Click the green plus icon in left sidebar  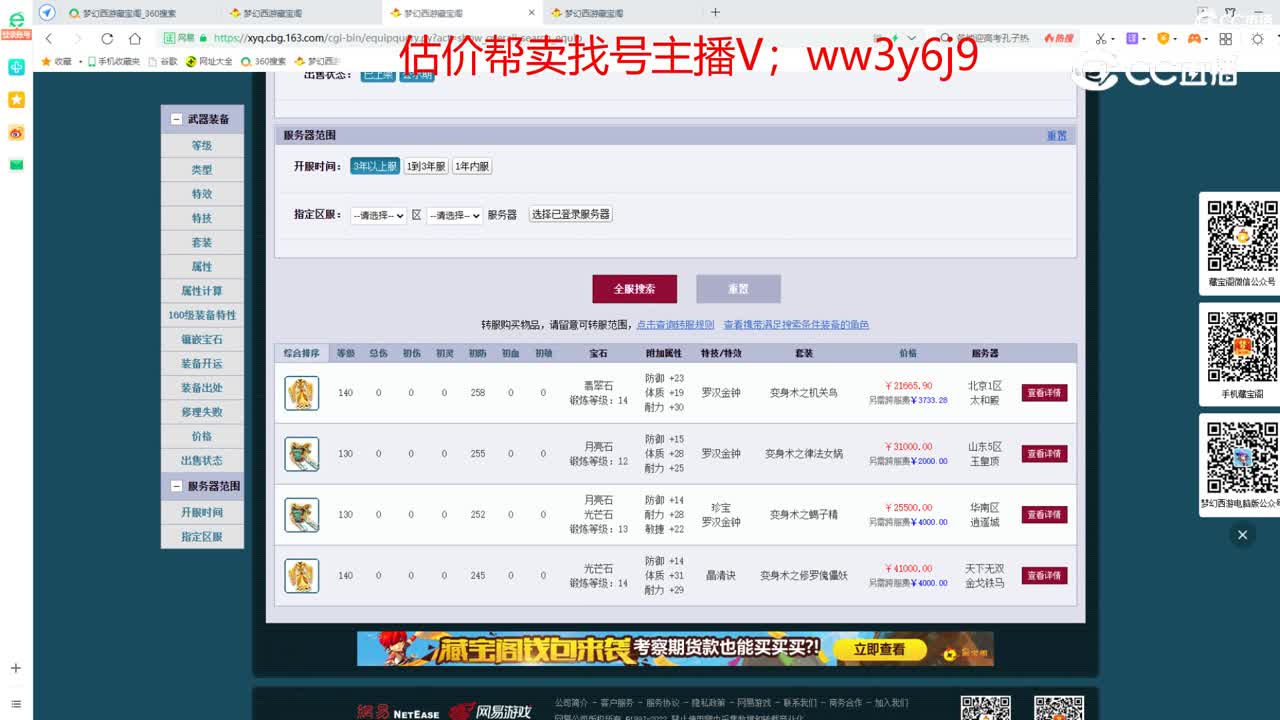16,67
